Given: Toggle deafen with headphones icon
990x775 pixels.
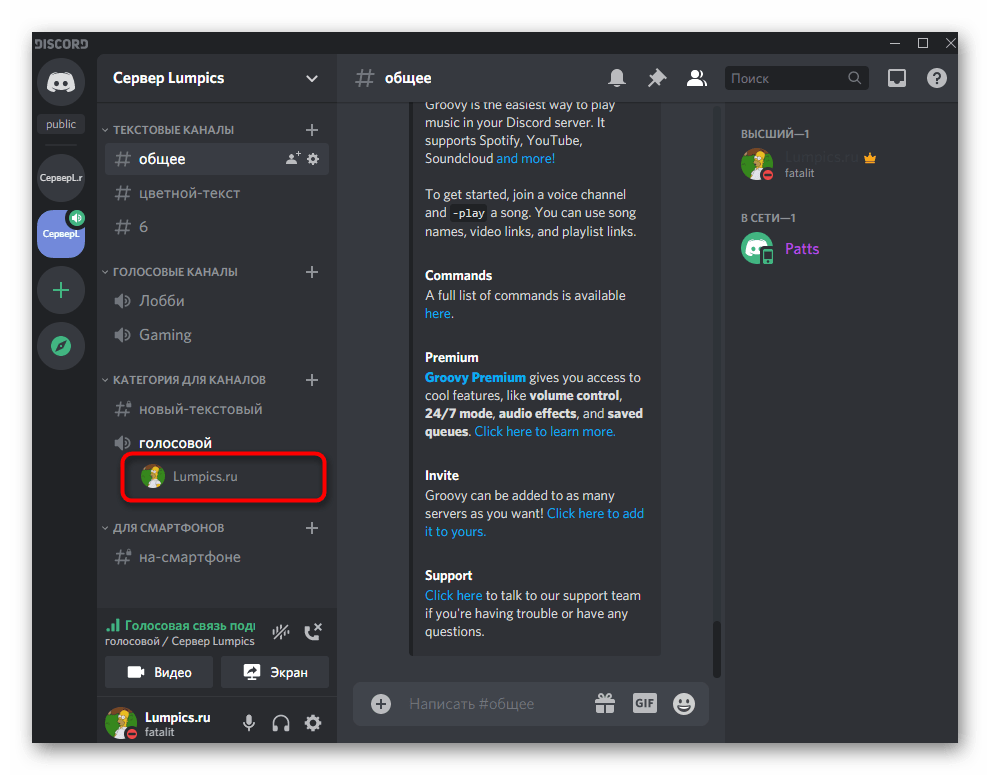Looking at the screenshot, I should [281, 723].
